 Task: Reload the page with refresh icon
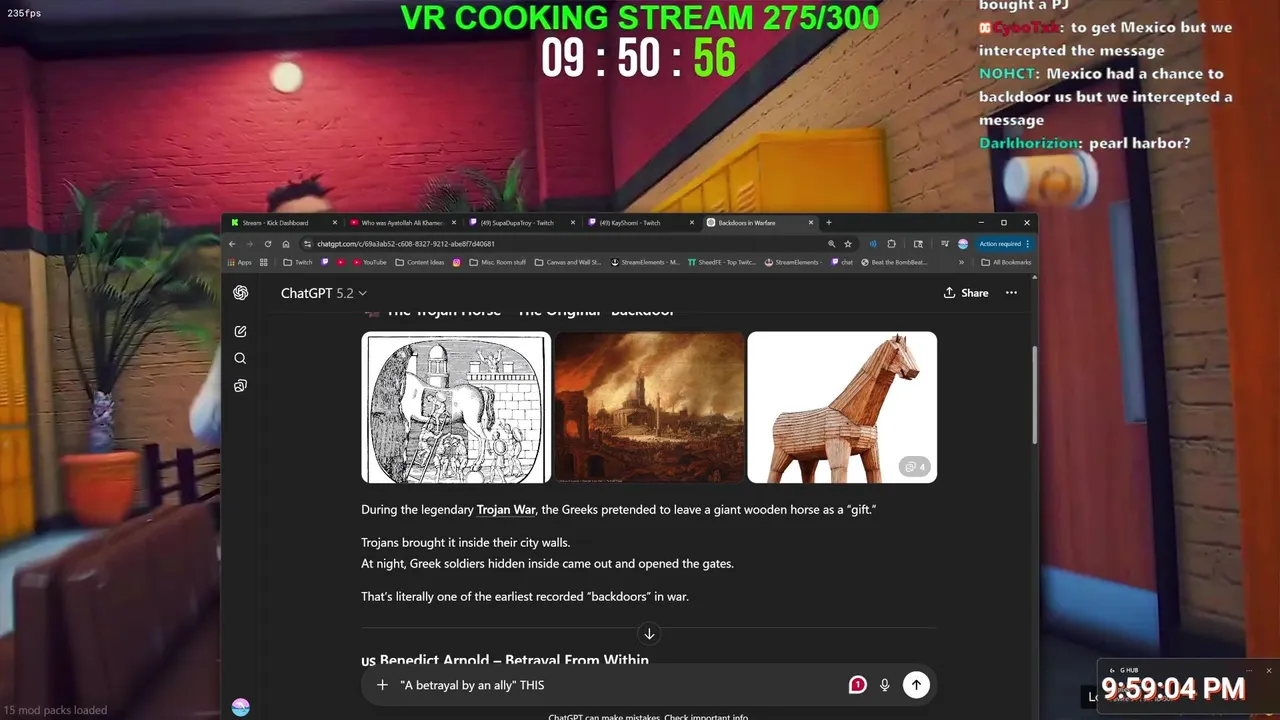click(267, 244)
